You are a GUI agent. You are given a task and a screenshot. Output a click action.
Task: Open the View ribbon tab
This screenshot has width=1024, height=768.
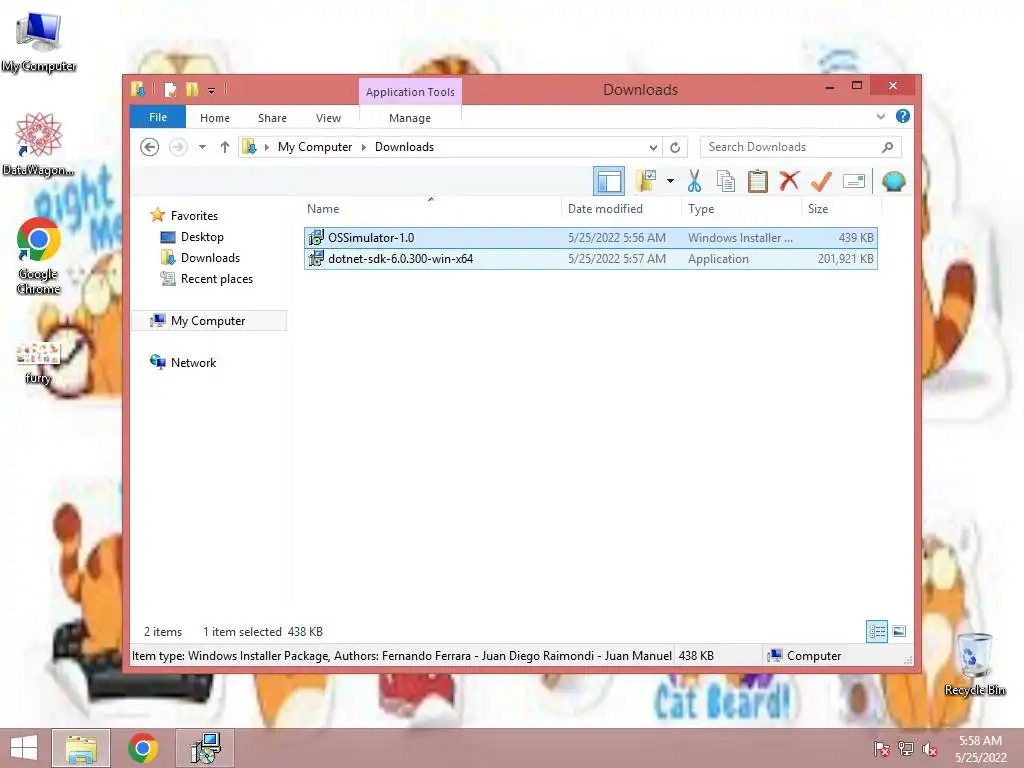pos(328,118)
